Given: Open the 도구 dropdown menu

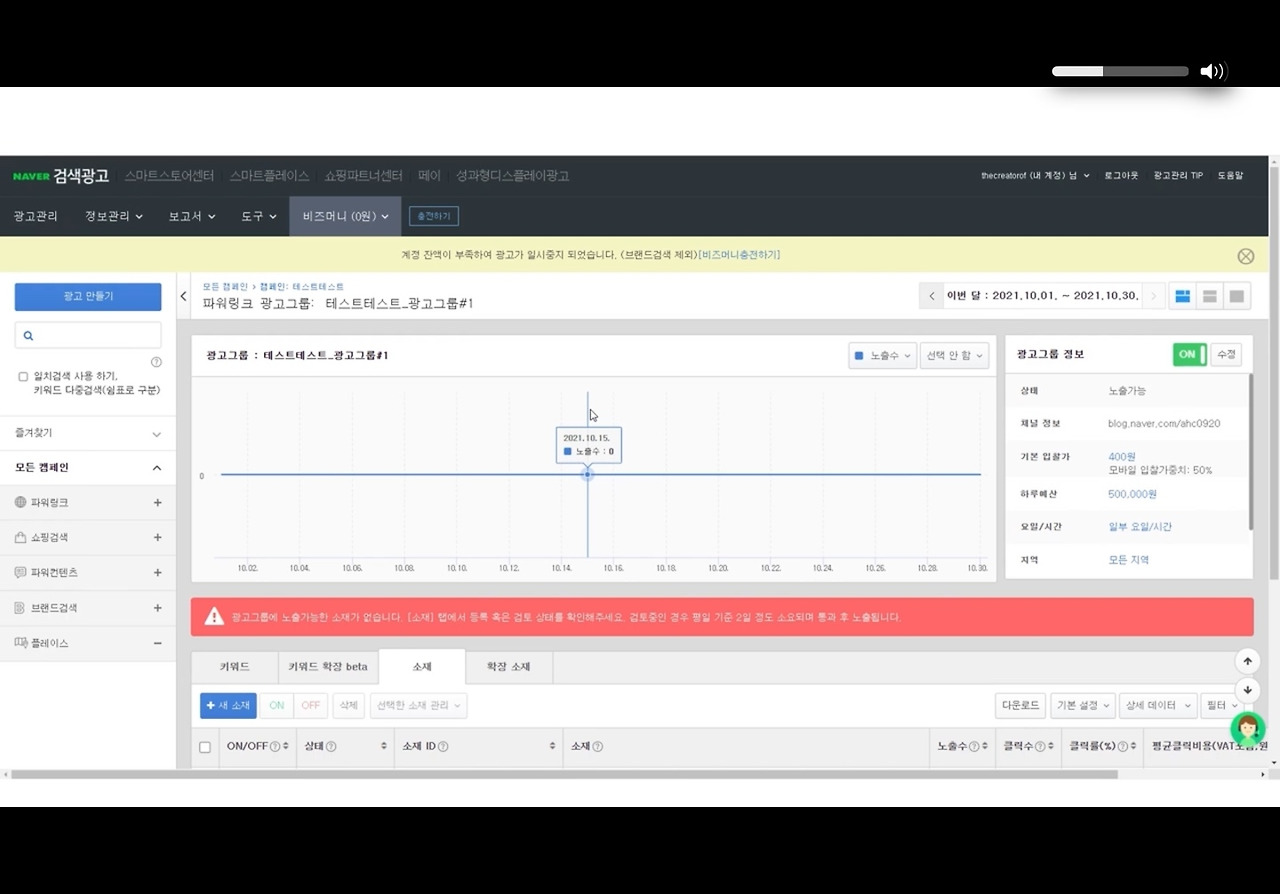Looking at the screenshot, I should point(259,216).
